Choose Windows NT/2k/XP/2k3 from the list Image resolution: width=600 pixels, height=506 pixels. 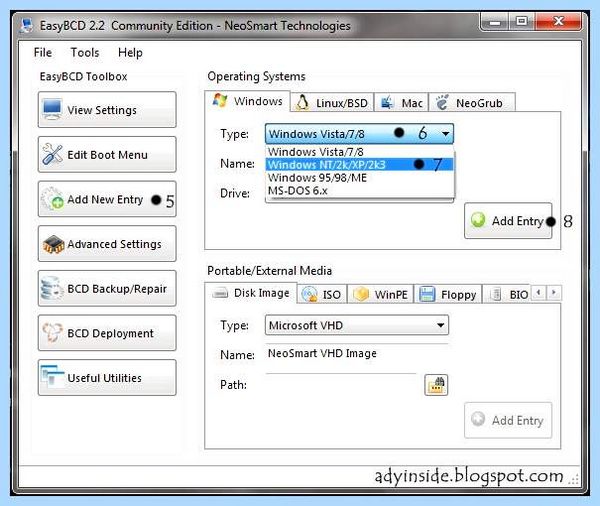click(x=359, y=165)
